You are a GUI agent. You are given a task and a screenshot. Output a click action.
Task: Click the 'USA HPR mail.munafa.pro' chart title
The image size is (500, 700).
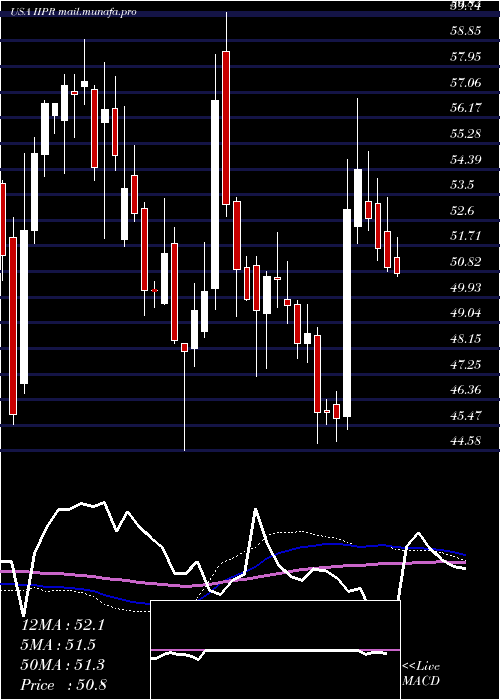[74, 12]
